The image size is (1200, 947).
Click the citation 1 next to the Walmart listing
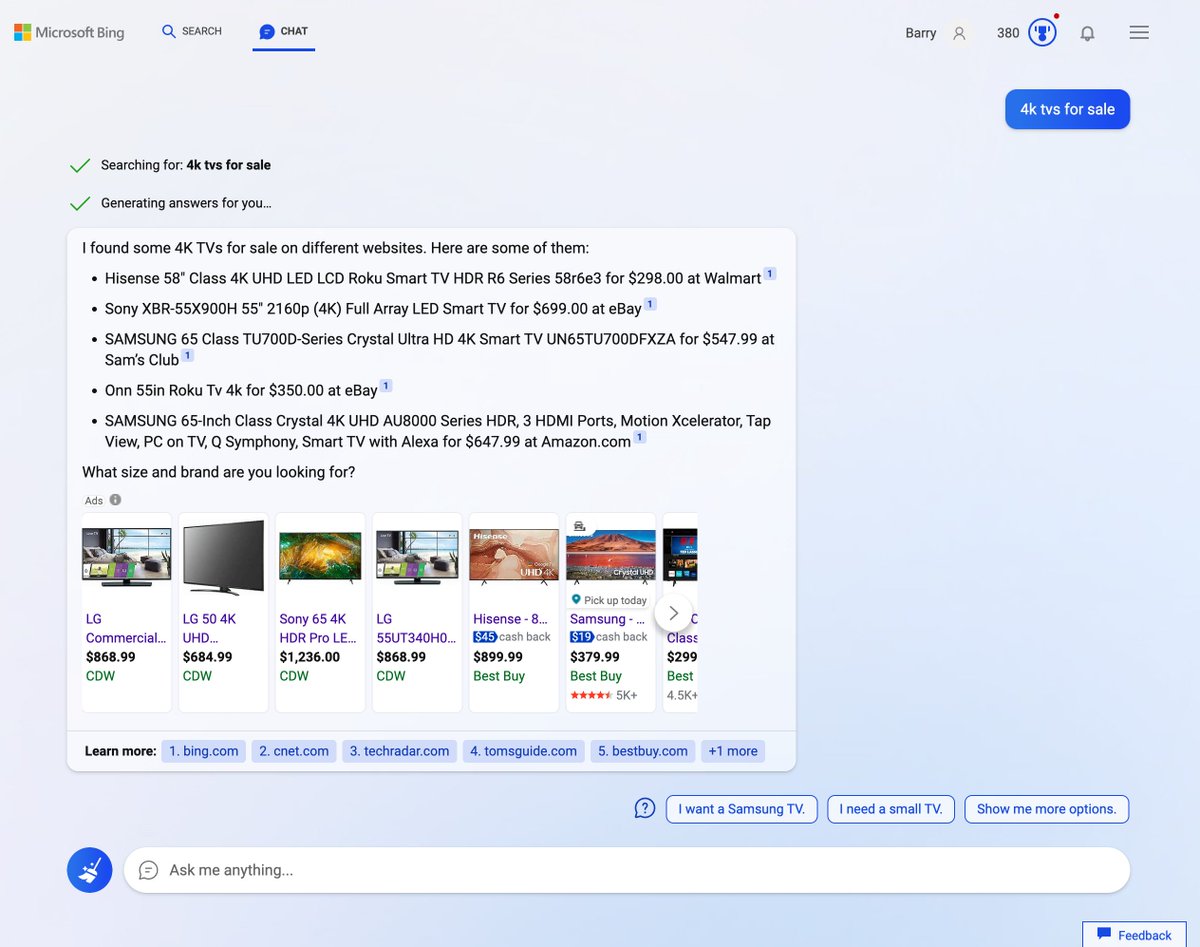768,272
